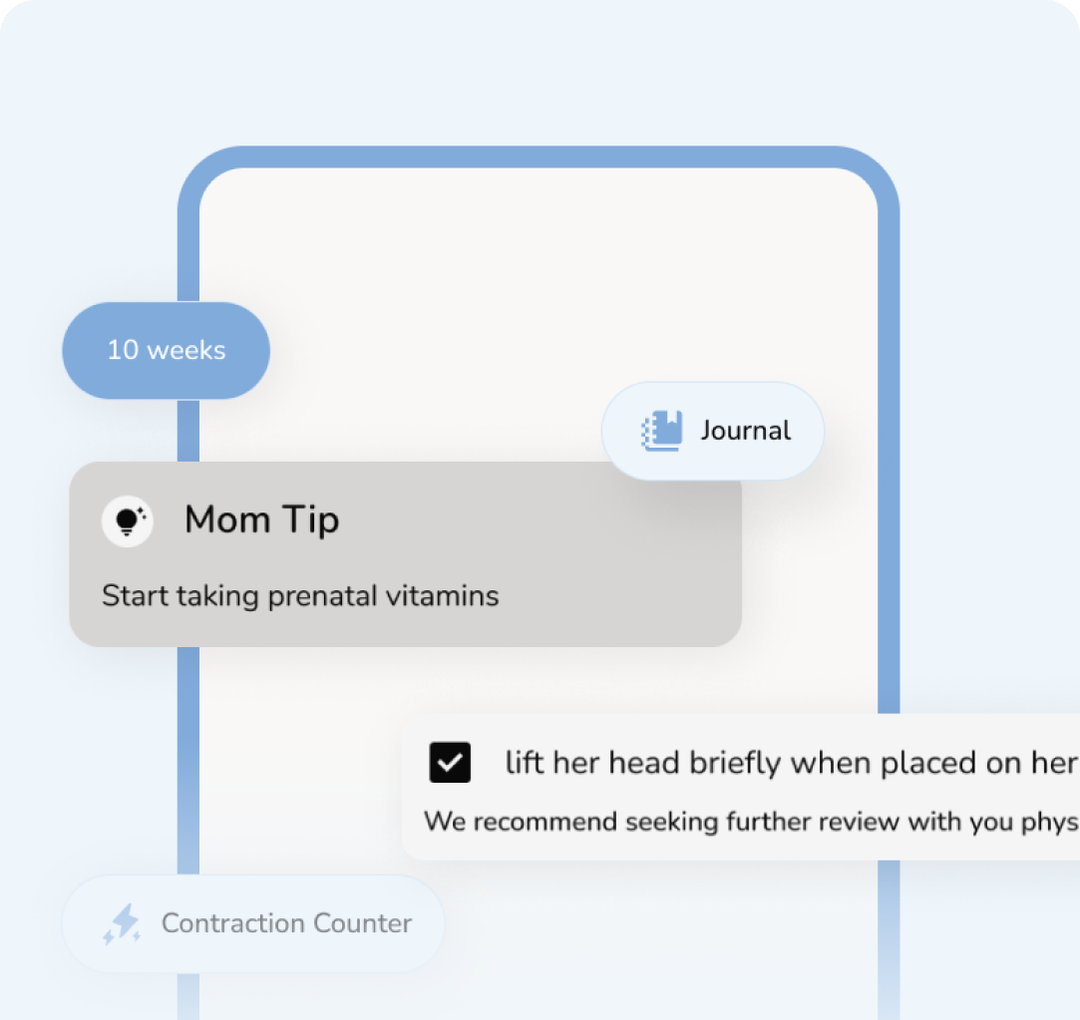Click the We recommend seeking further review note
Image resolution: width=1080 pixels, height=1020 pixels.
(750, 822)
